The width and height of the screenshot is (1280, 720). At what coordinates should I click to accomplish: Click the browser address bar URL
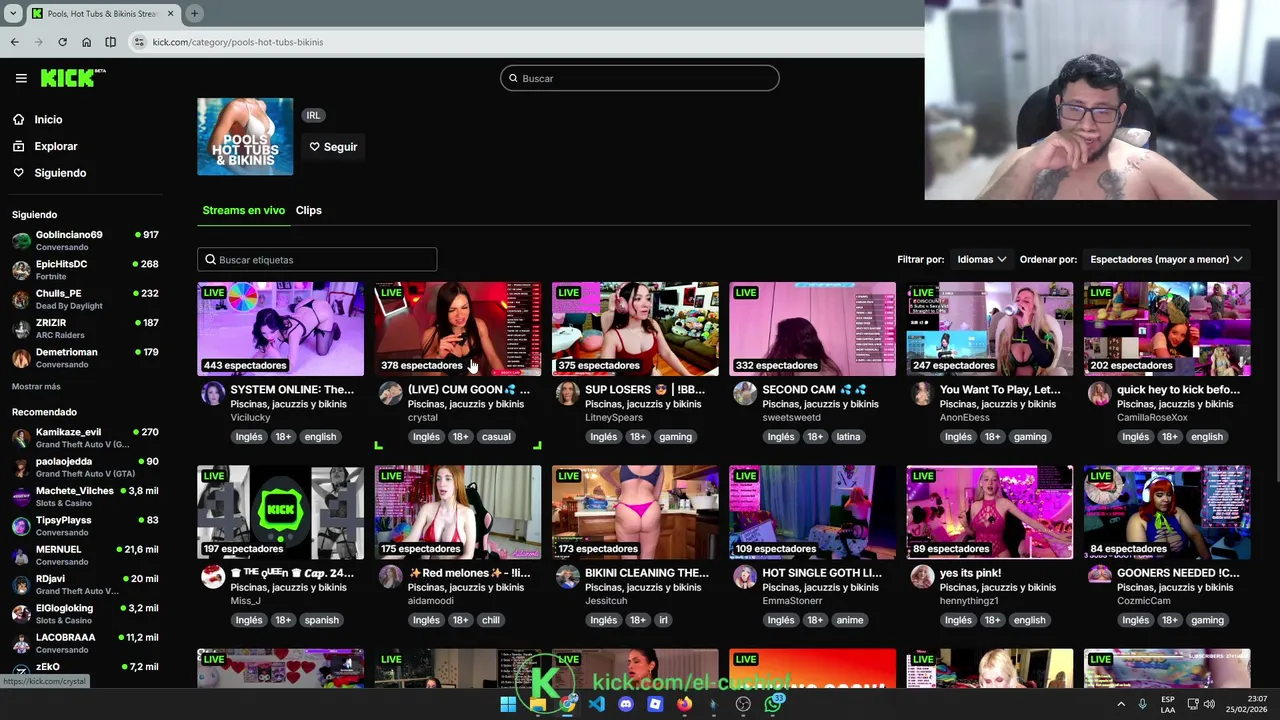[x=238, y=42]
